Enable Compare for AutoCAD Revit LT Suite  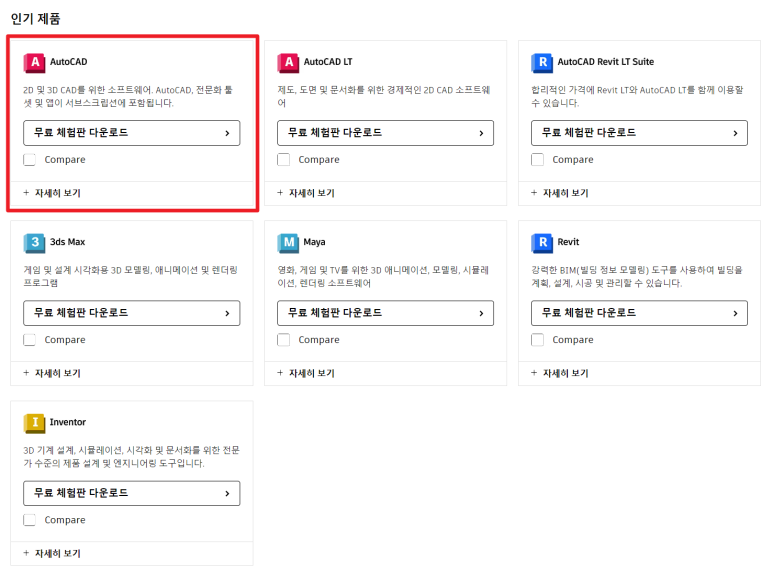(x=537, y=160)
